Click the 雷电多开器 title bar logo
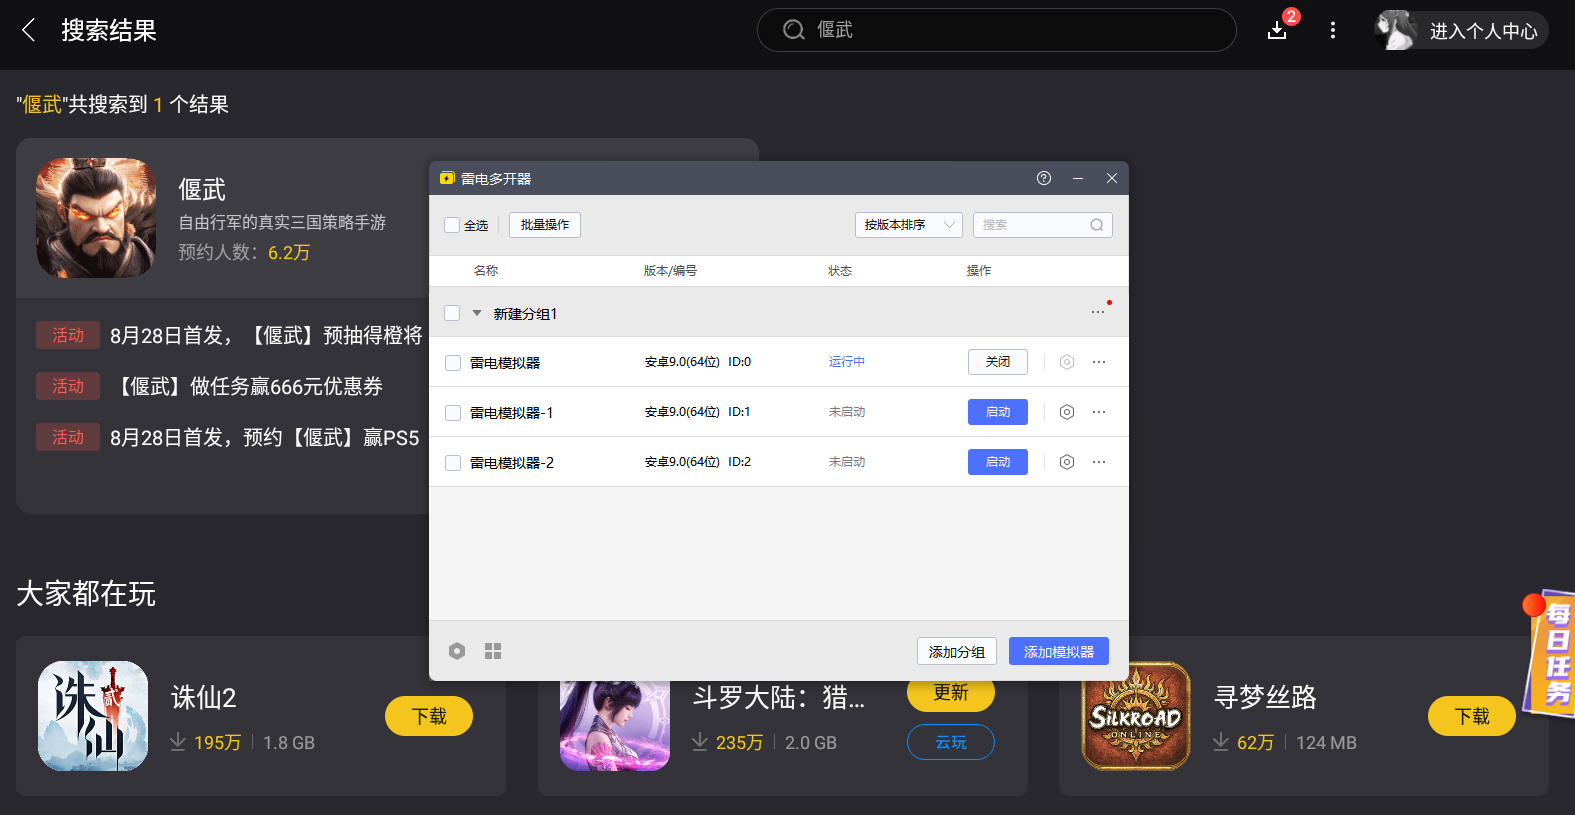 pyautogui.click(x=447, y=178)
